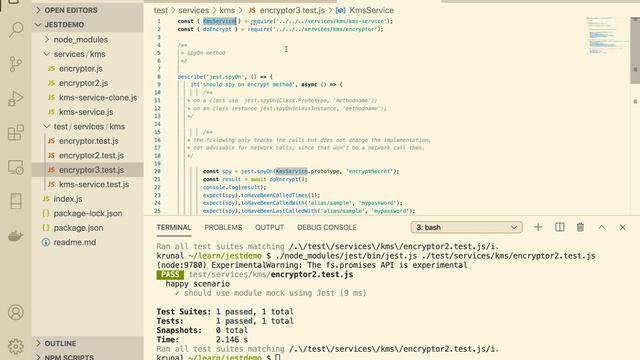Image resolution: width=640 pixels, height=360 pixels.
Task: Click the editor minimap preview
Action: tap(607, 36)
